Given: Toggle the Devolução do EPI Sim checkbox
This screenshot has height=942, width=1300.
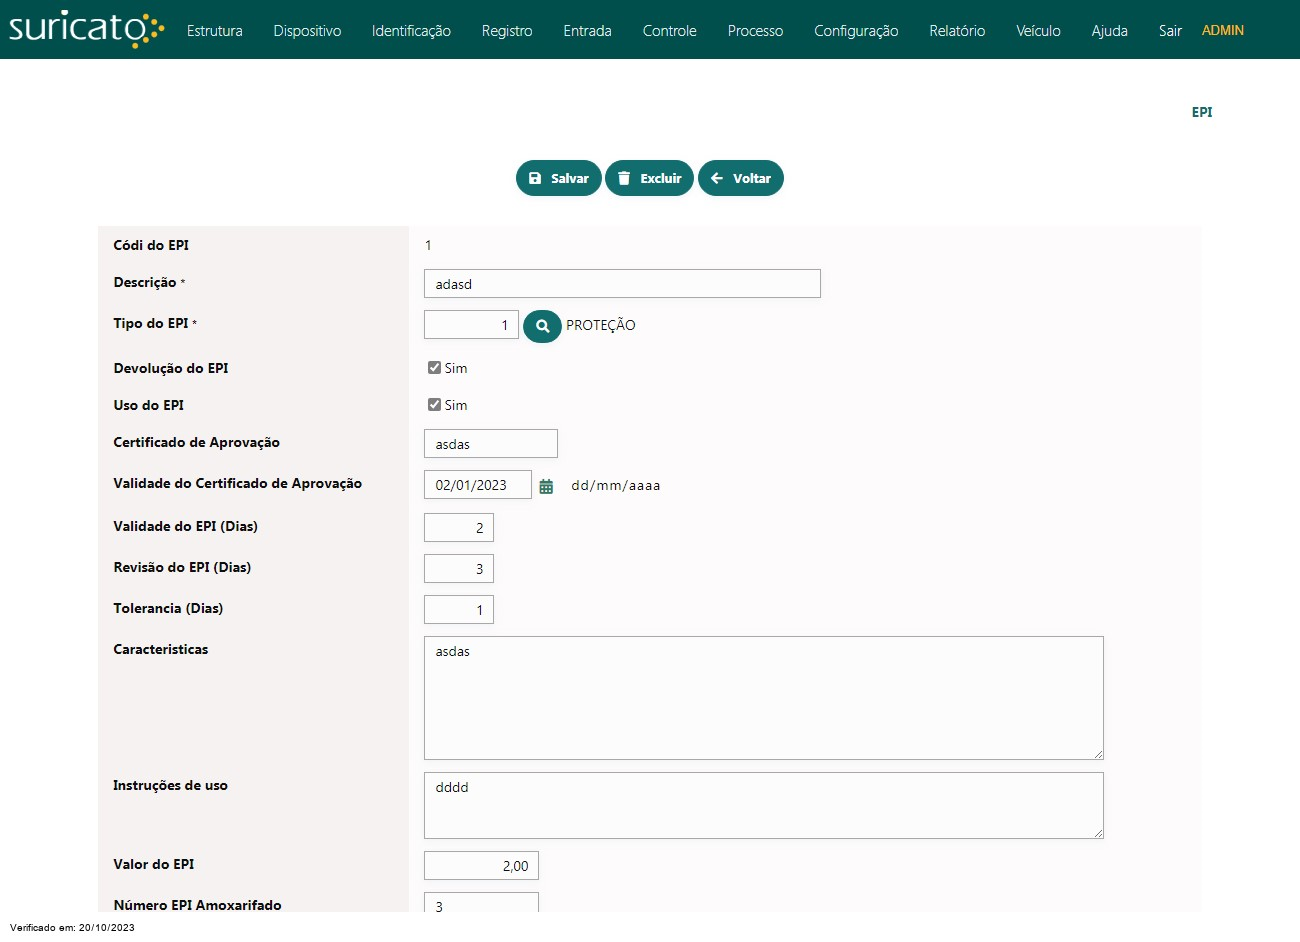Looking at the screenshot, I should (434, 368).
